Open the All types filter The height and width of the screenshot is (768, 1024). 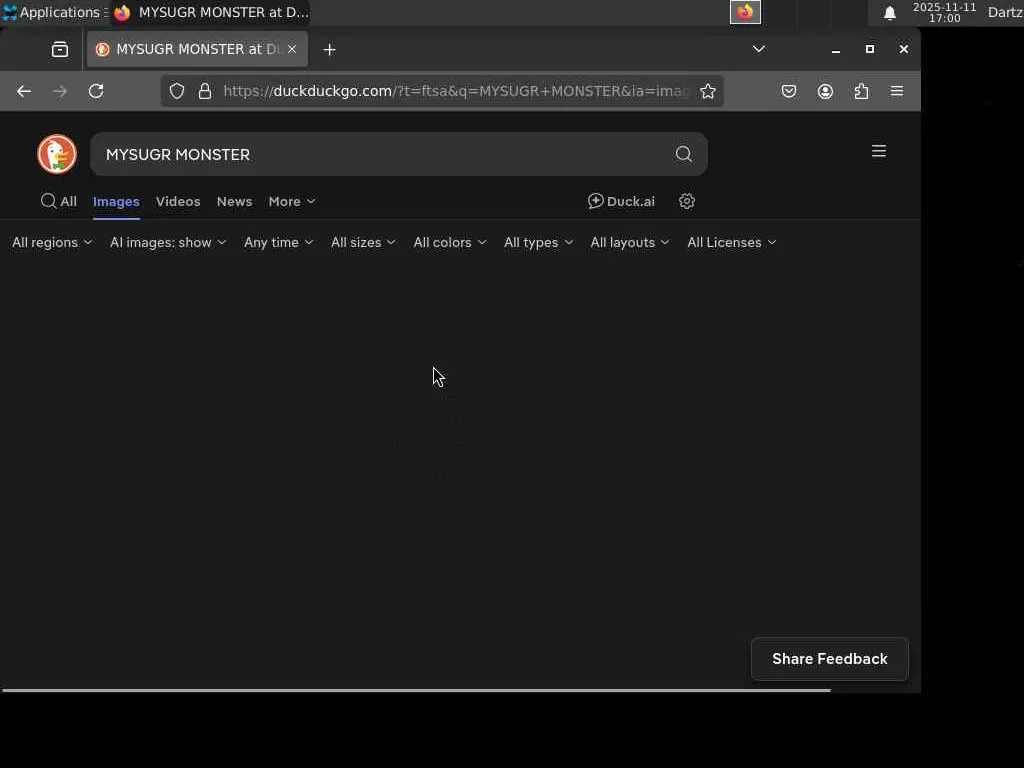click(x=538, y=242)
